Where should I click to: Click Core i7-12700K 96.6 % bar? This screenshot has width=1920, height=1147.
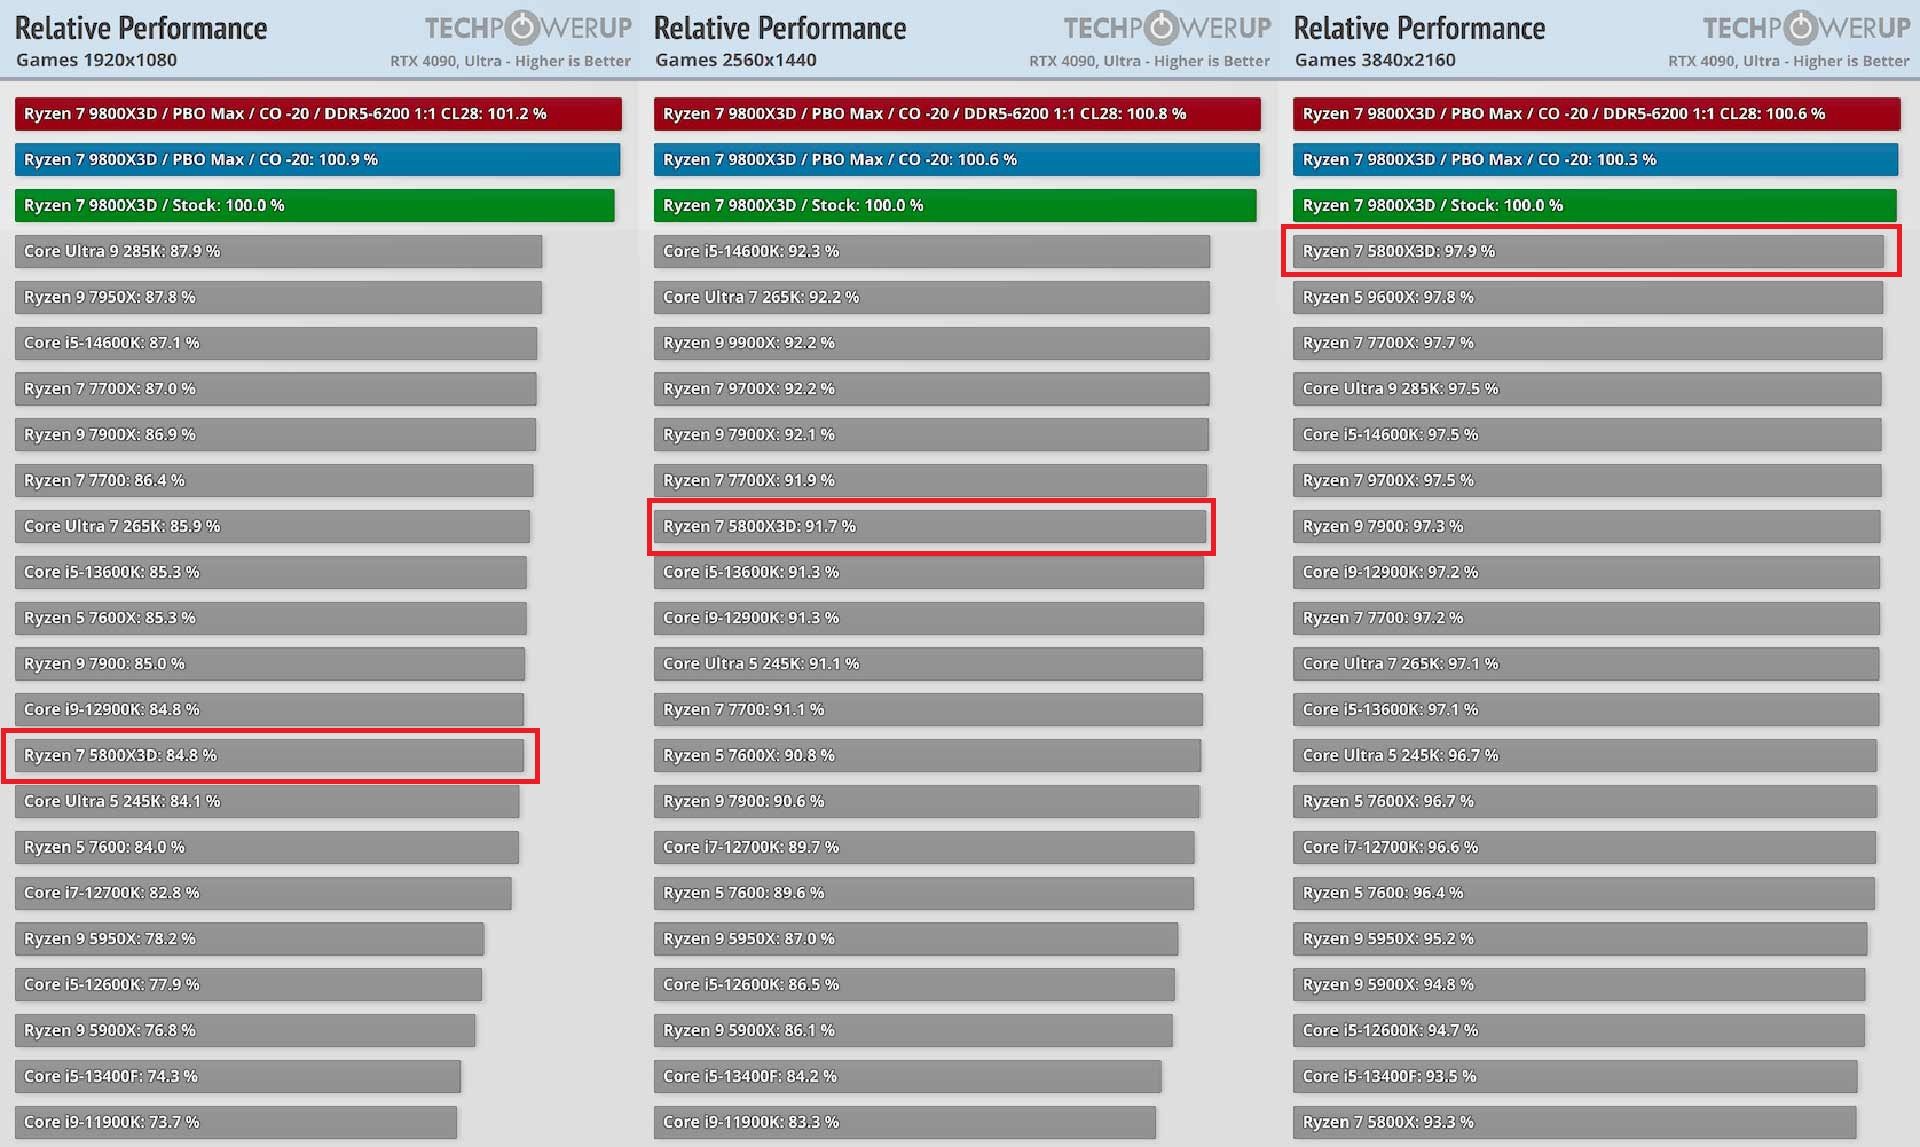[1584, 847]
